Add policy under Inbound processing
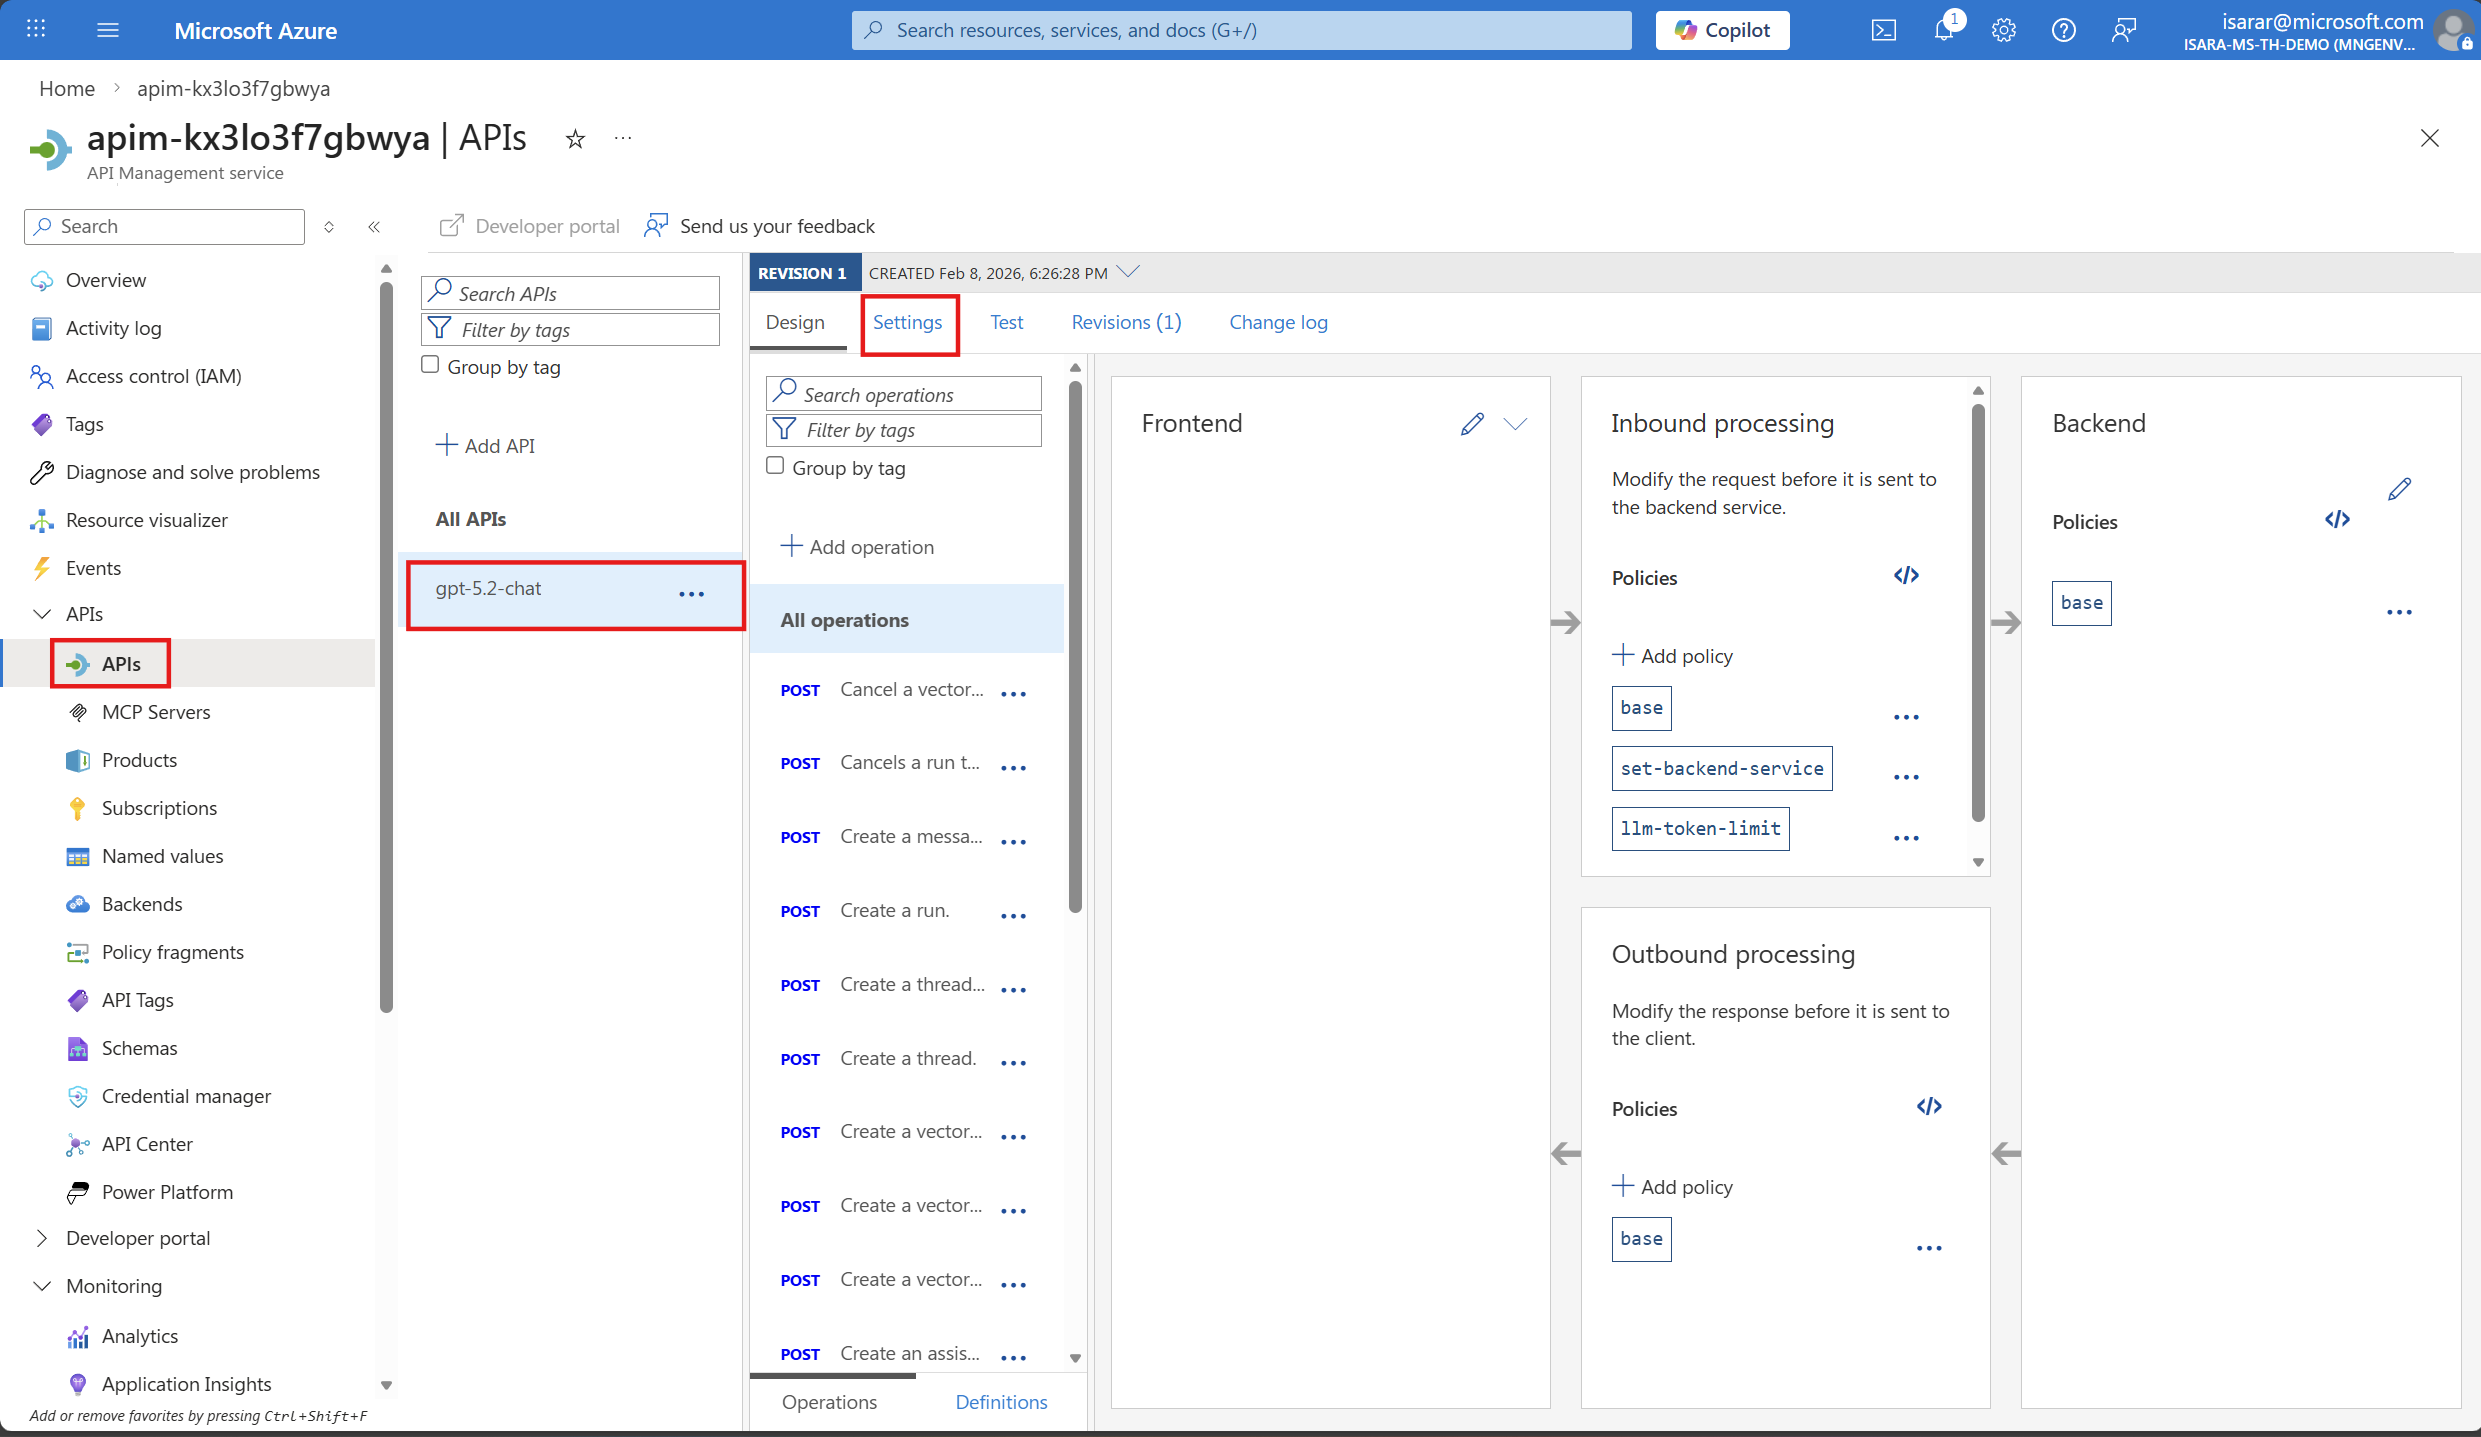This screenshot has height=1437, width=2481. point(1673,656)
